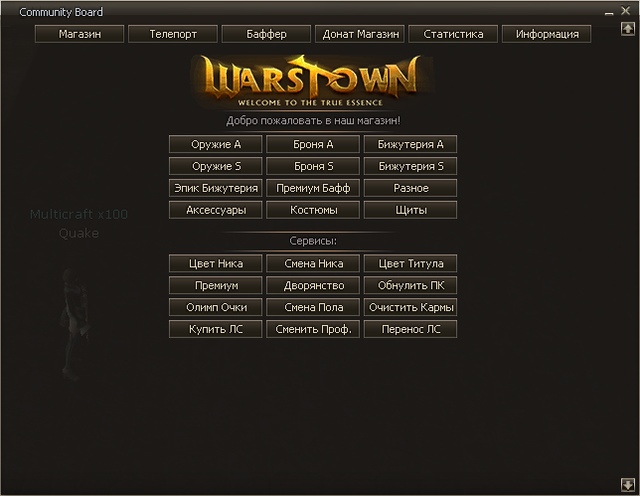Select the Премиум Бафф button
Viewport: 640px width, 496px height.
click(x=313, y=188)
